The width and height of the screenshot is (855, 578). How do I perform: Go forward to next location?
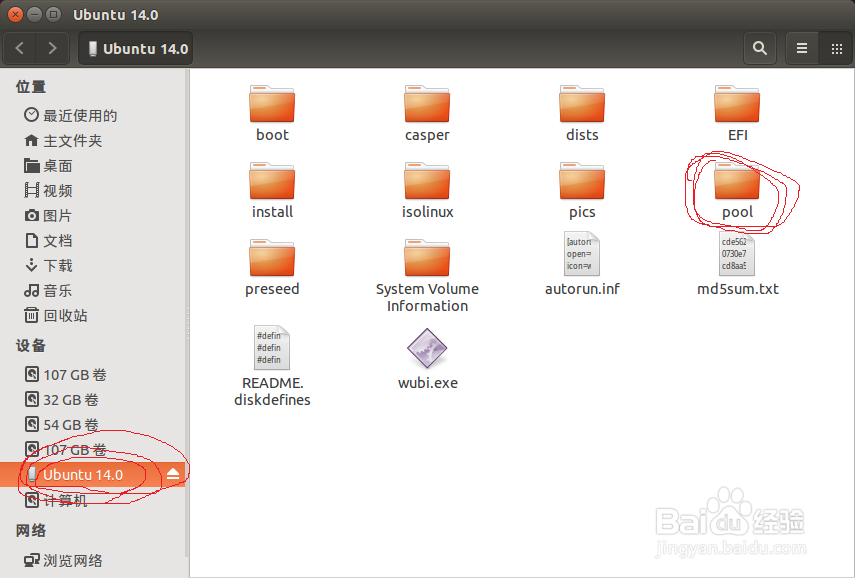(52, 49)
